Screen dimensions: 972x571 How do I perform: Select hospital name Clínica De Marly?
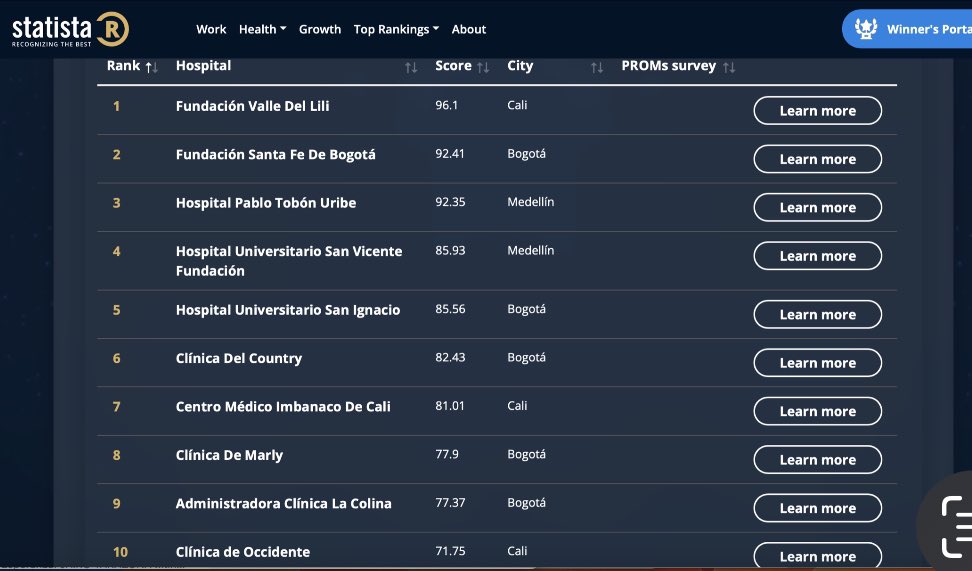coord(229,455)
